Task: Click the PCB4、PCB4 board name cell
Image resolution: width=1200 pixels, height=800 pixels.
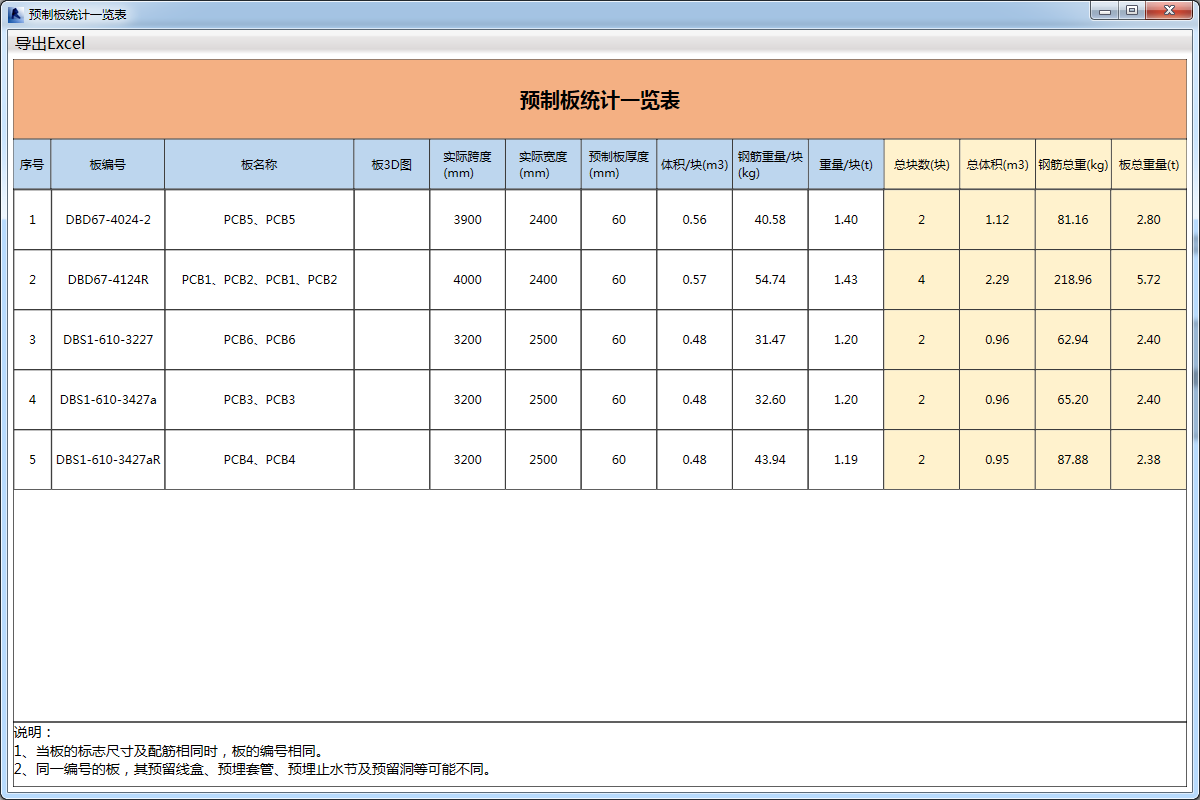Action: [x=259, y=460]
